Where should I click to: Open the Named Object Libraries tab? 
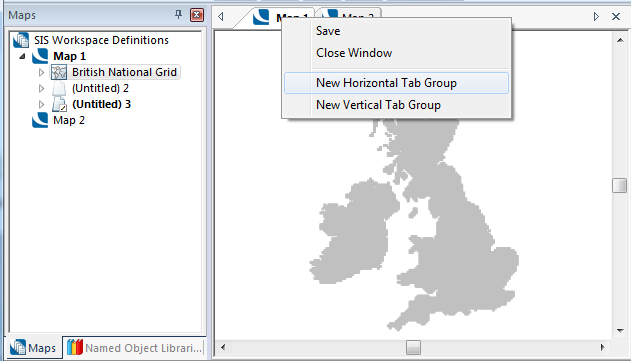pos(134,347)
